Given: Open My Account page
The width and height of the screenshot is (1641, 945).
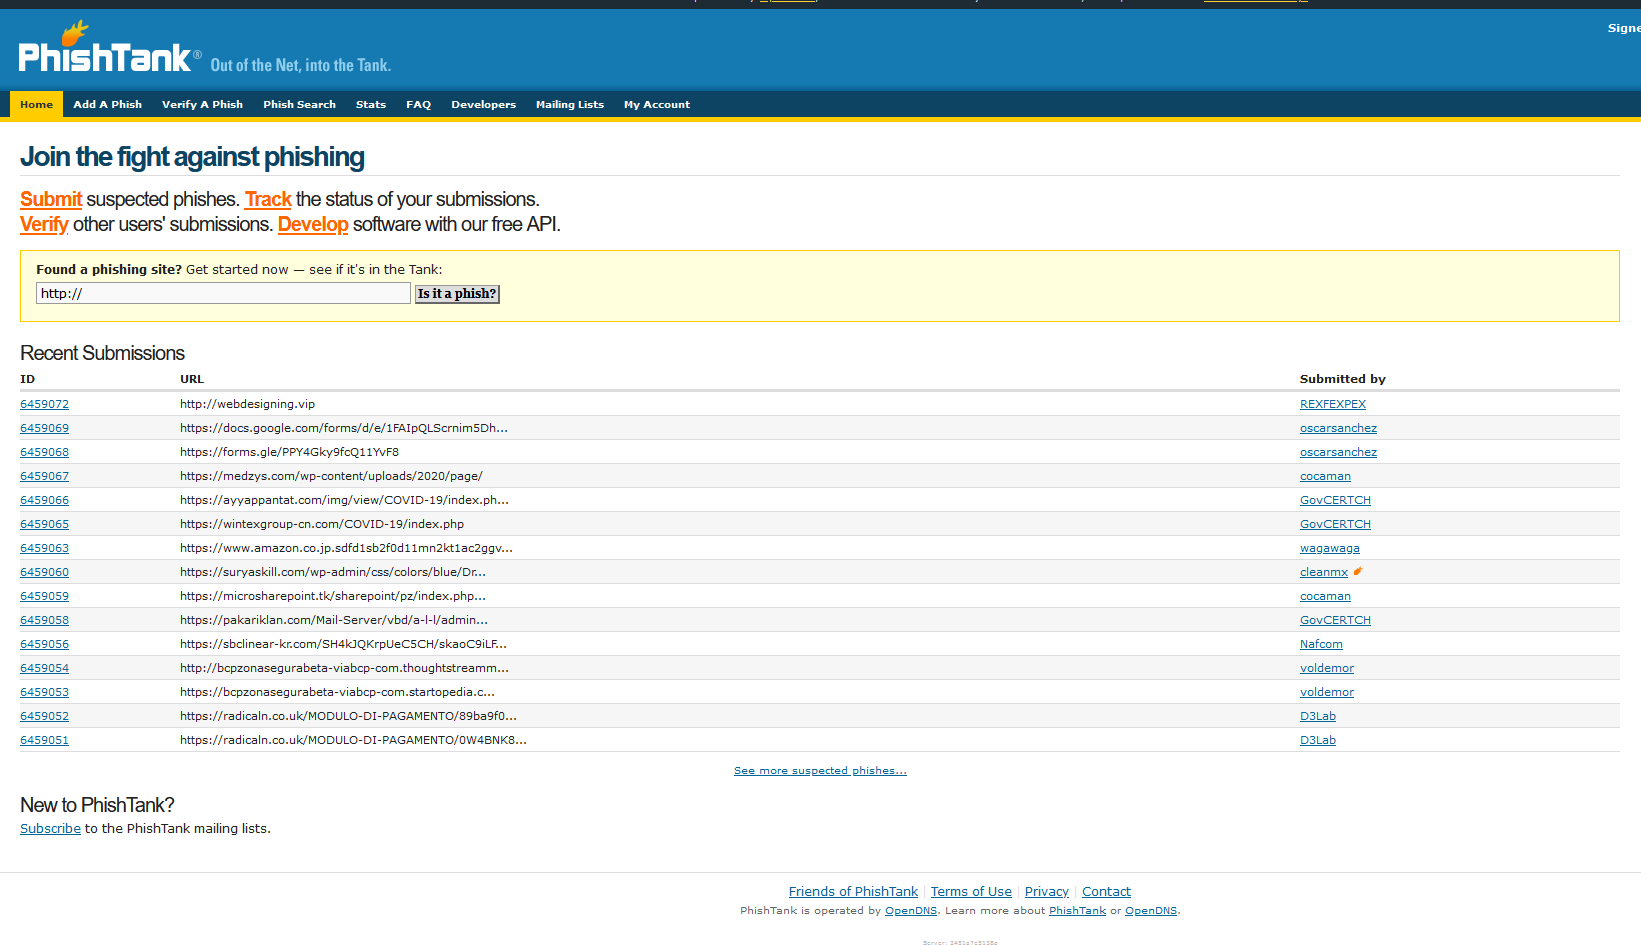Looking at the screenshot, I should 656,104.
